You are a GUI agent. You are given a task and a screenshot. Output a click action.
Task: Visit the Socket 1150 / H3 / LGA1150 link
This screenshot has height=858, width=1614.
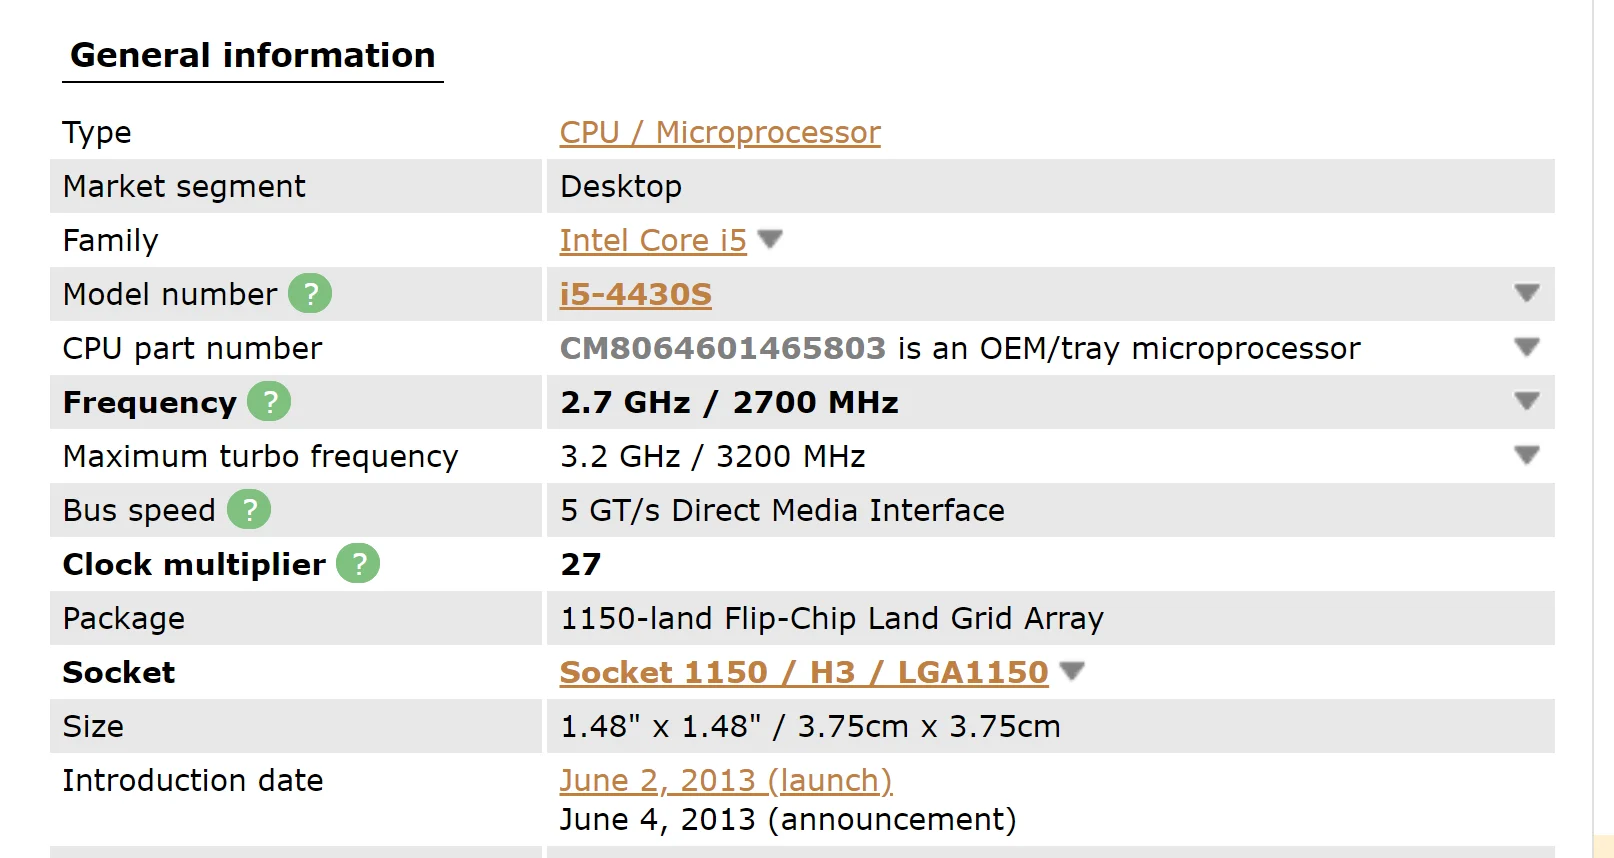[x=804, y=672]
